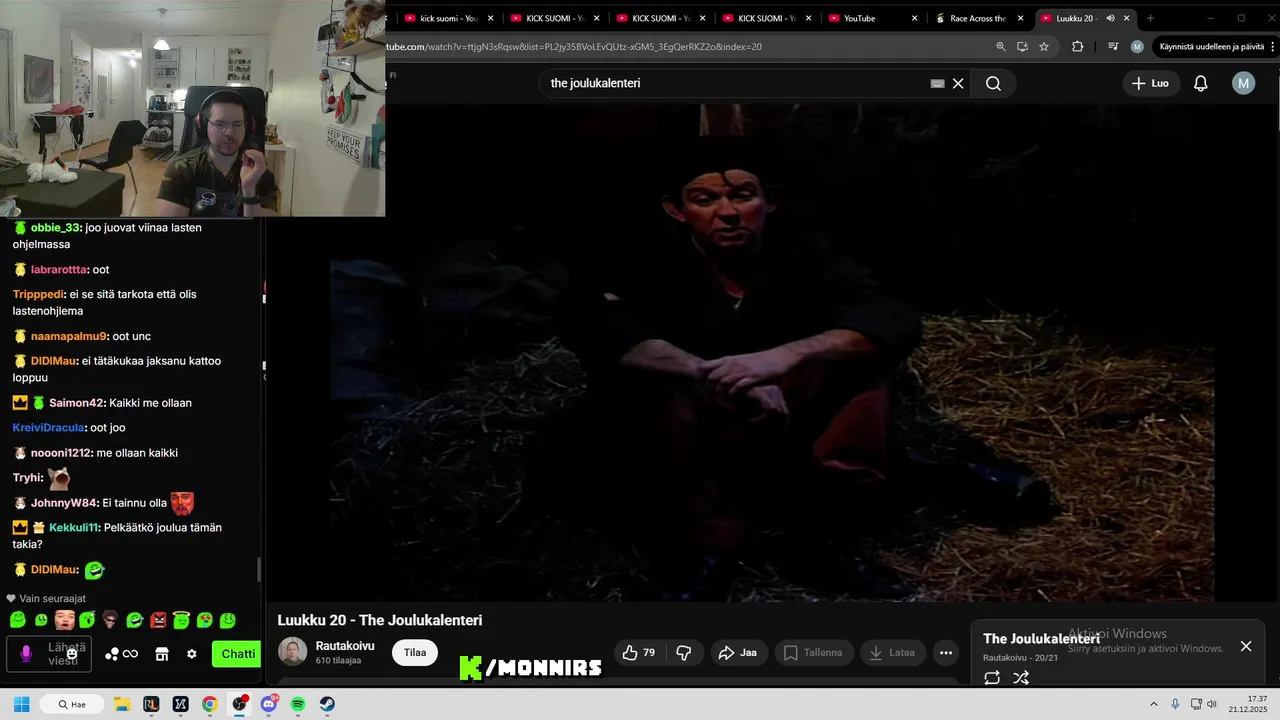
Task: Open the Chrome three-dot menu
Action: [x=1272, y=46]
